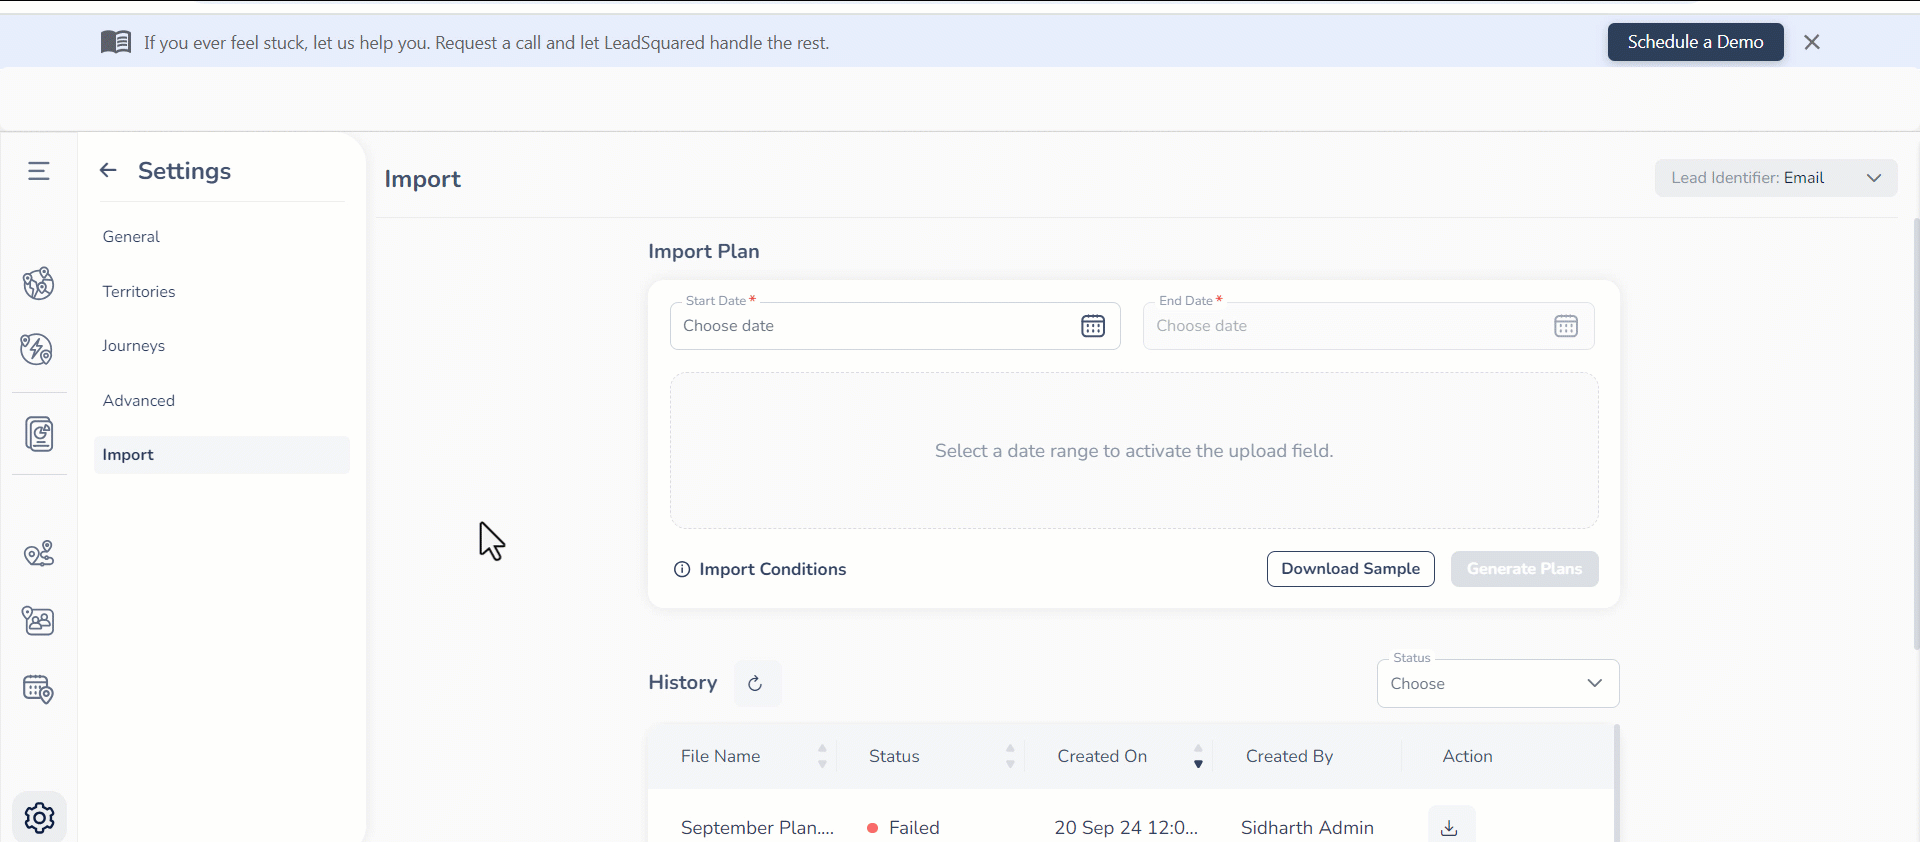Click the people location card sidebar icon

39,621
